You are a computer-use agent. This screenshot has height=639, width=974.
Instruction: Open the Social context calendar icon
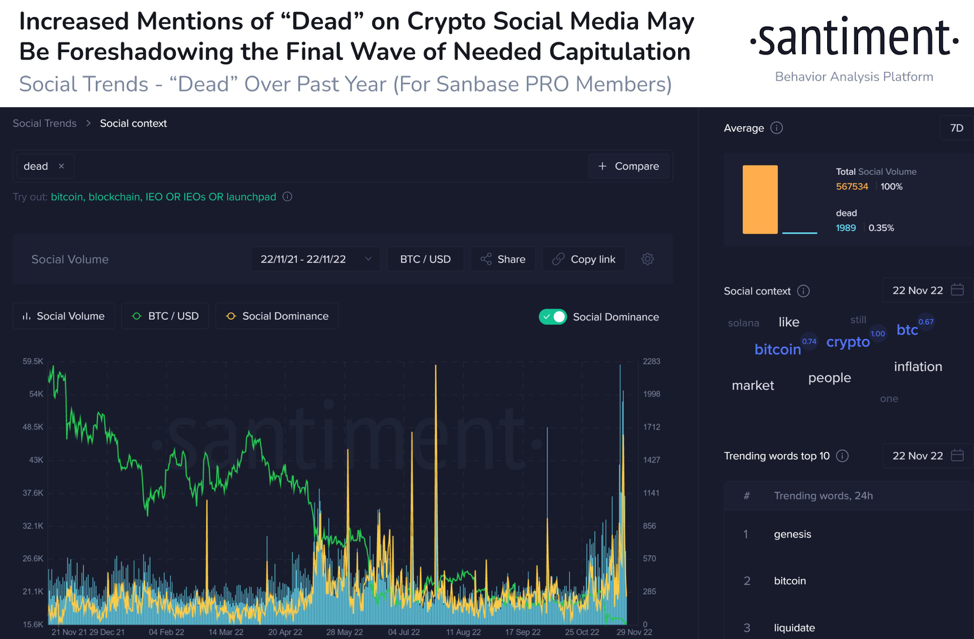(x=957, y=290)
